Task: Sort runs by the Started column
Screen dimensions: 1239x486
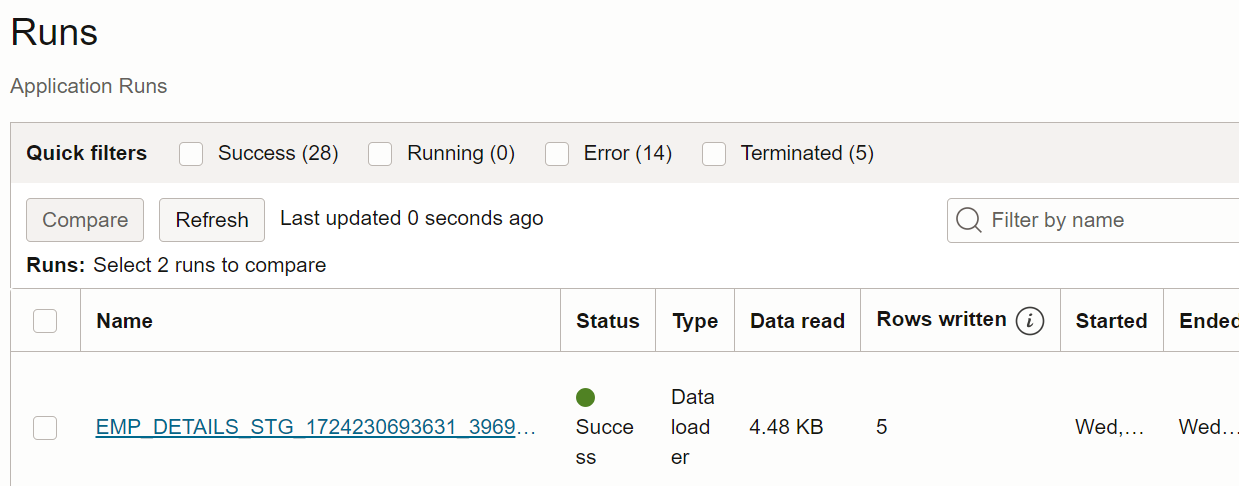Action: pos(1111,321)
